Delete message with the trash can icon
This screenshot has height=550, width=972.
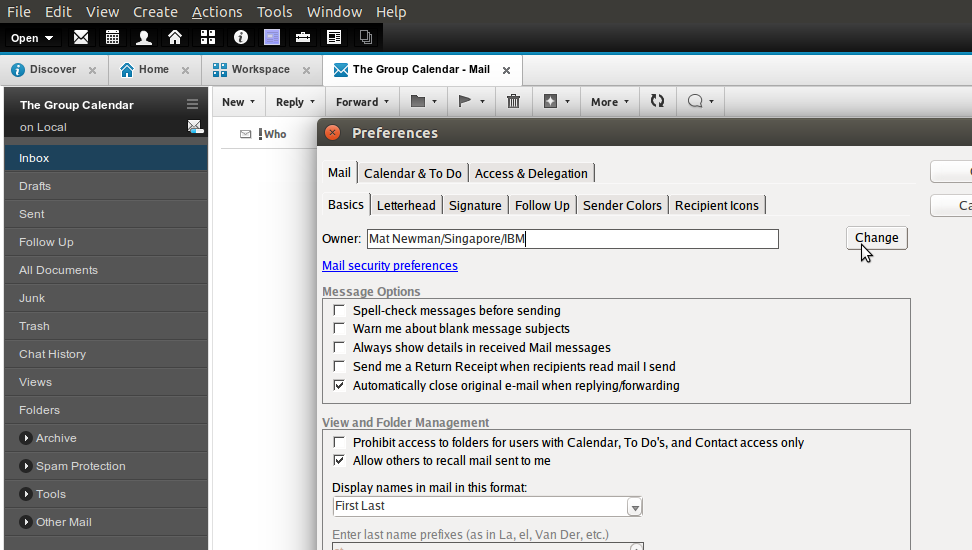pos(513,101)
